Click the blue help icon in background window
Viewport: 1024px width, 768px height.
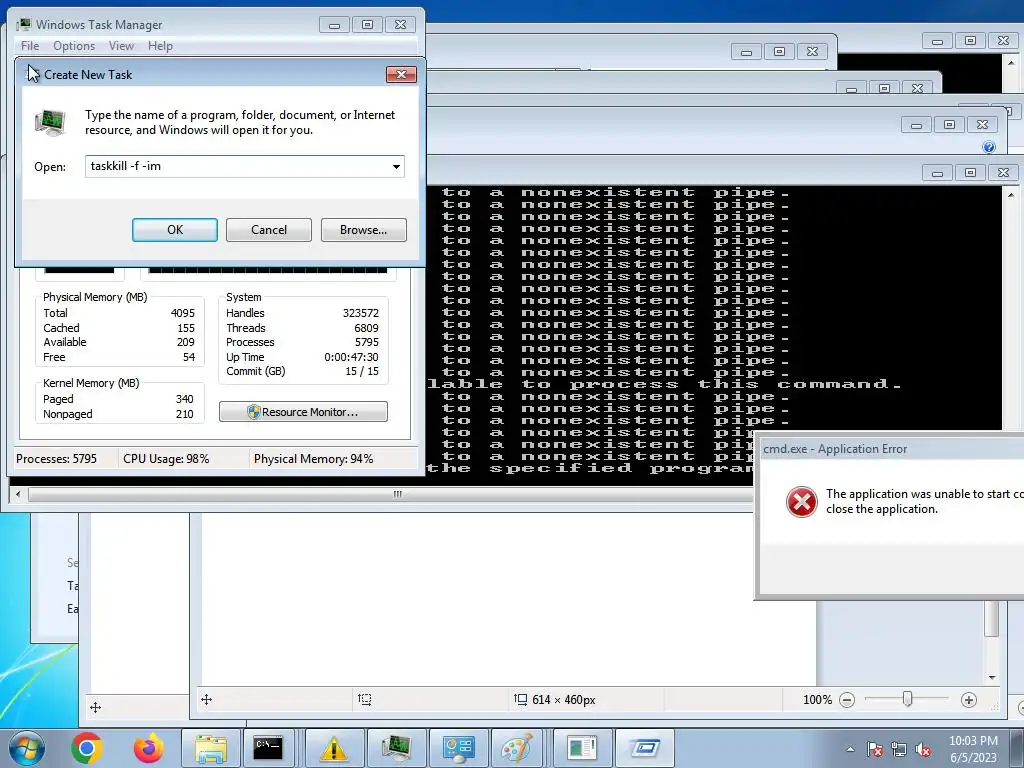989,147
